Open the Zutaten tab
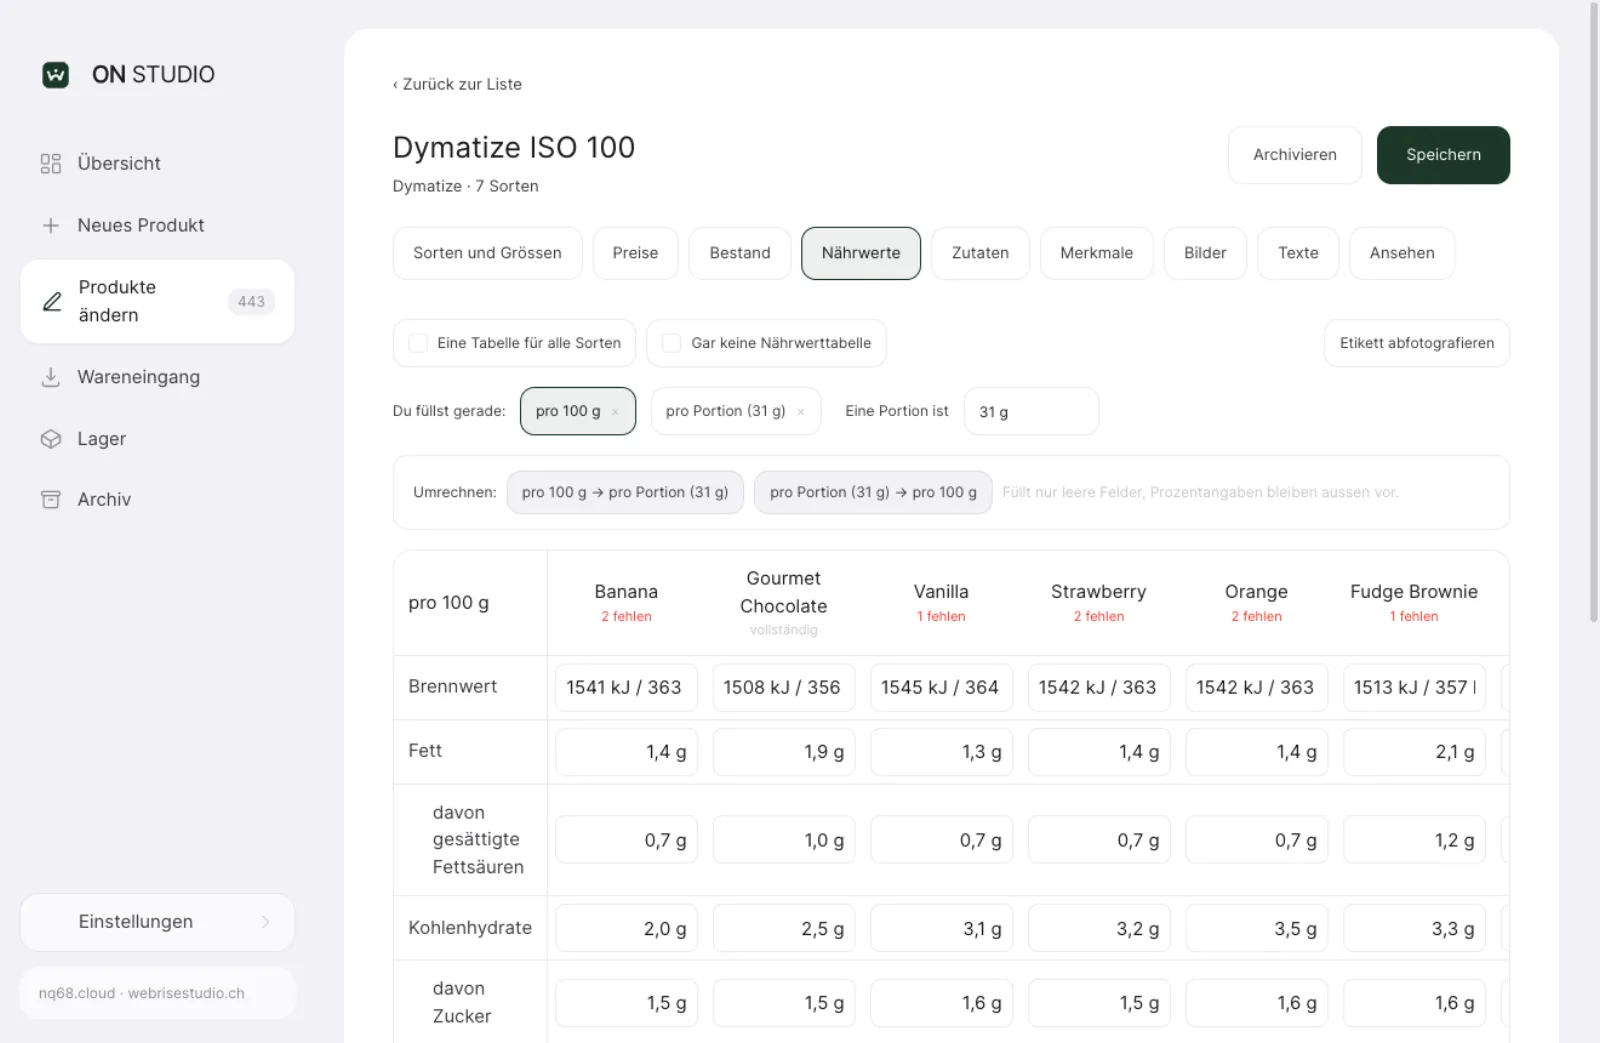Viewport: 1600px width, 1043px height. [980, 253]
